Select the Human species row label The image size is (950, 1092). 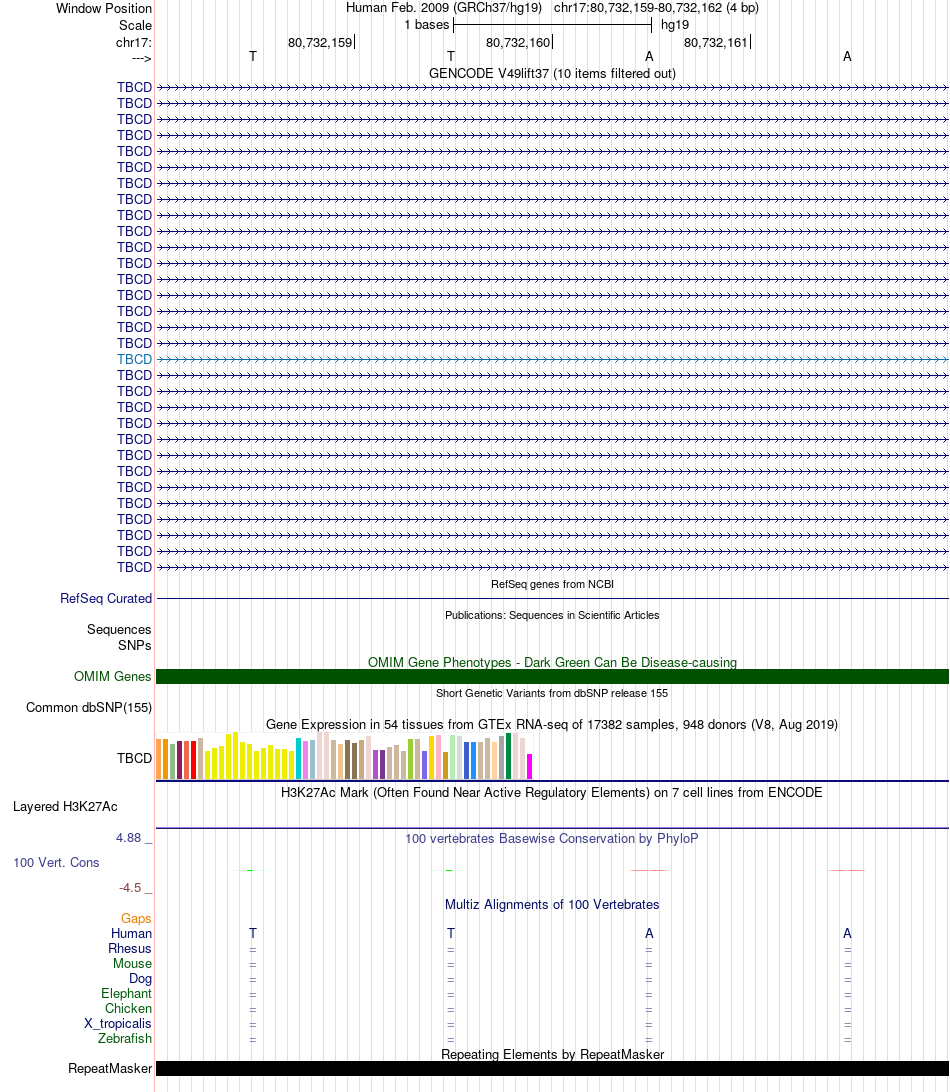[132, 933]
